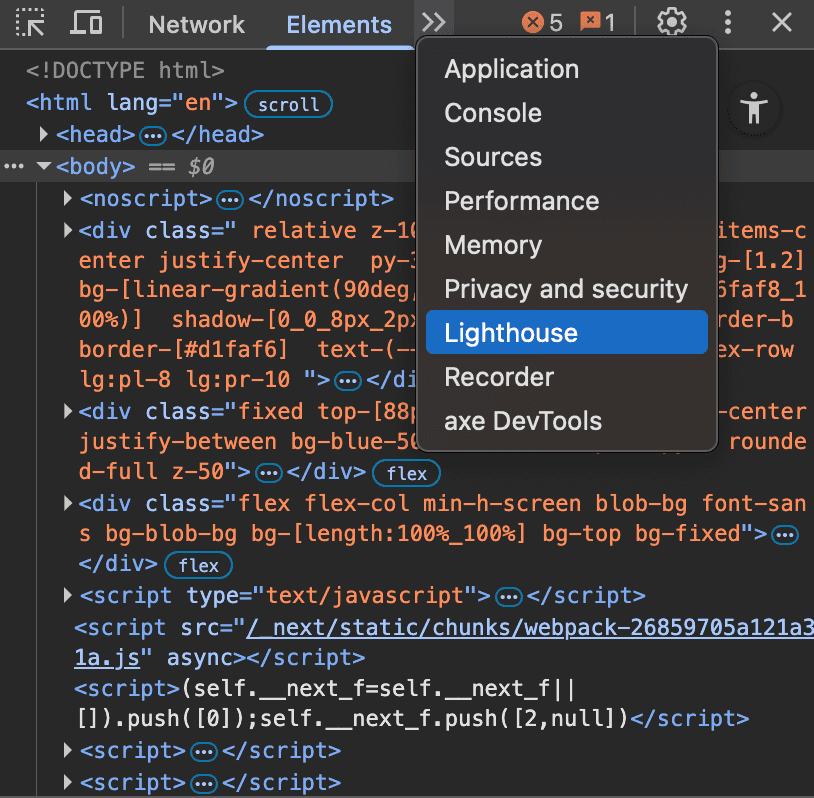Toggle the flex badge on blob-bg div

click(x=198, y=565)
